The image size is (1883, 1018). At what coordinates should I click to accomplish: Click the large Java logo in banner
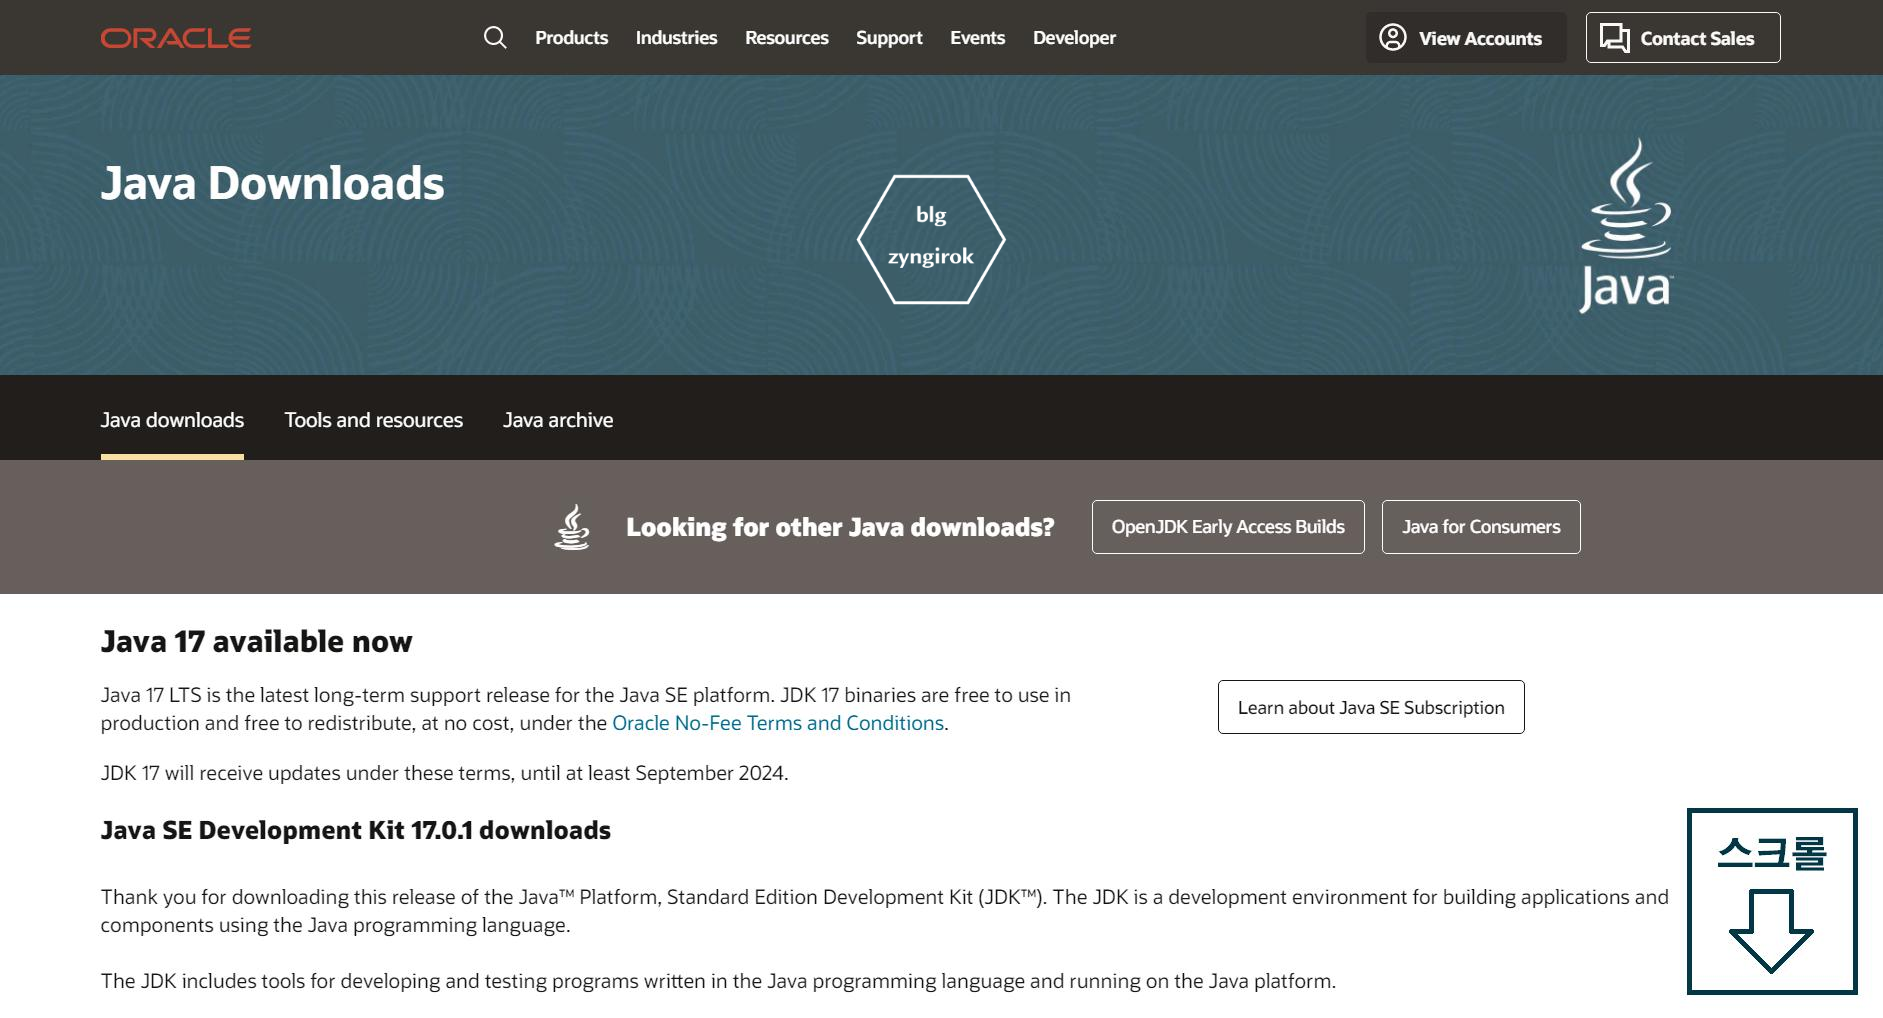tap(1626, 226)
